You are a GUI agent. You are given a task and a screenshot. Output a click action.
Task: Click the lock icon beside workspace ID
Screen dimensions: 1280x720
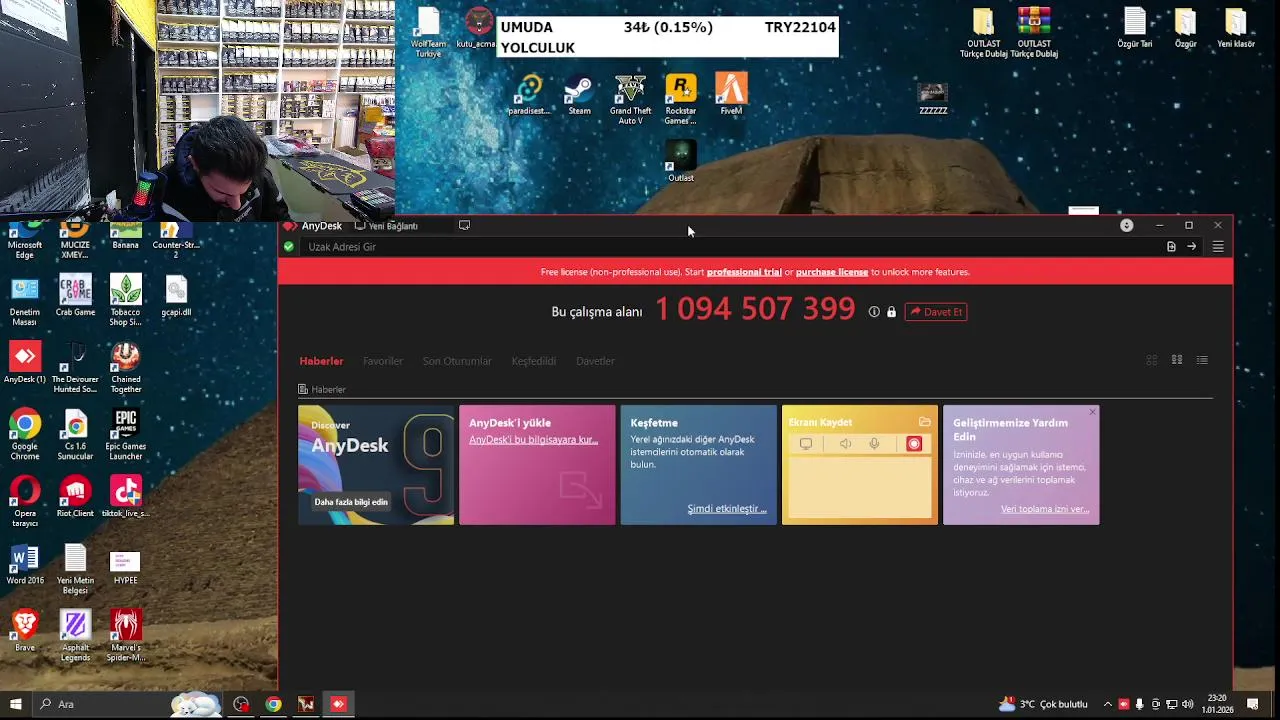[891, 312]
